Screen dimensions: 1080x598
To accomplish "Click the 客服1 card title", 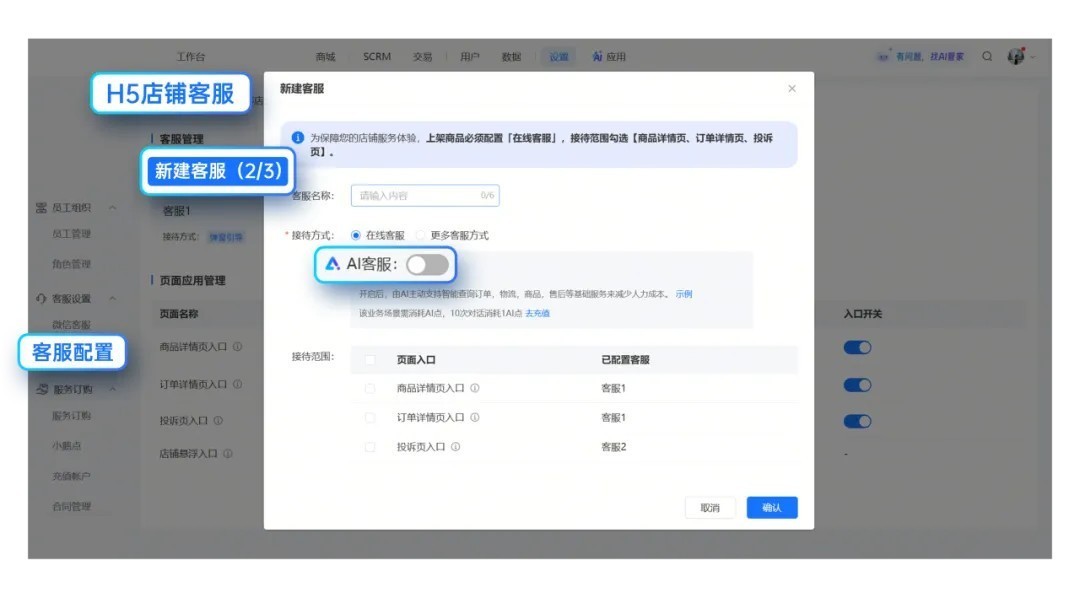I will click(x=176, y=211).
